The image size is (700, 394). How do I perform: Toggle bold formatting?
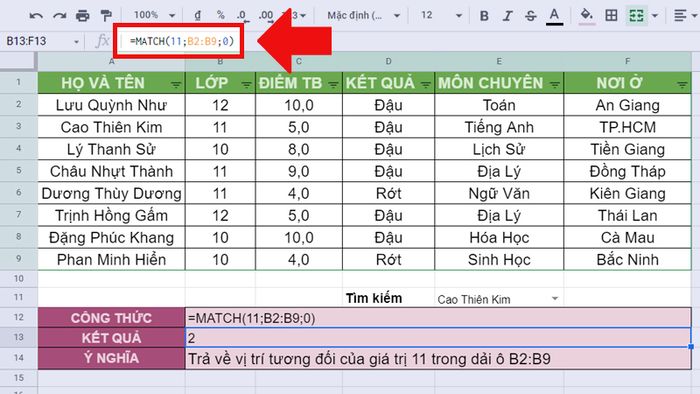[x=484, y=16]
